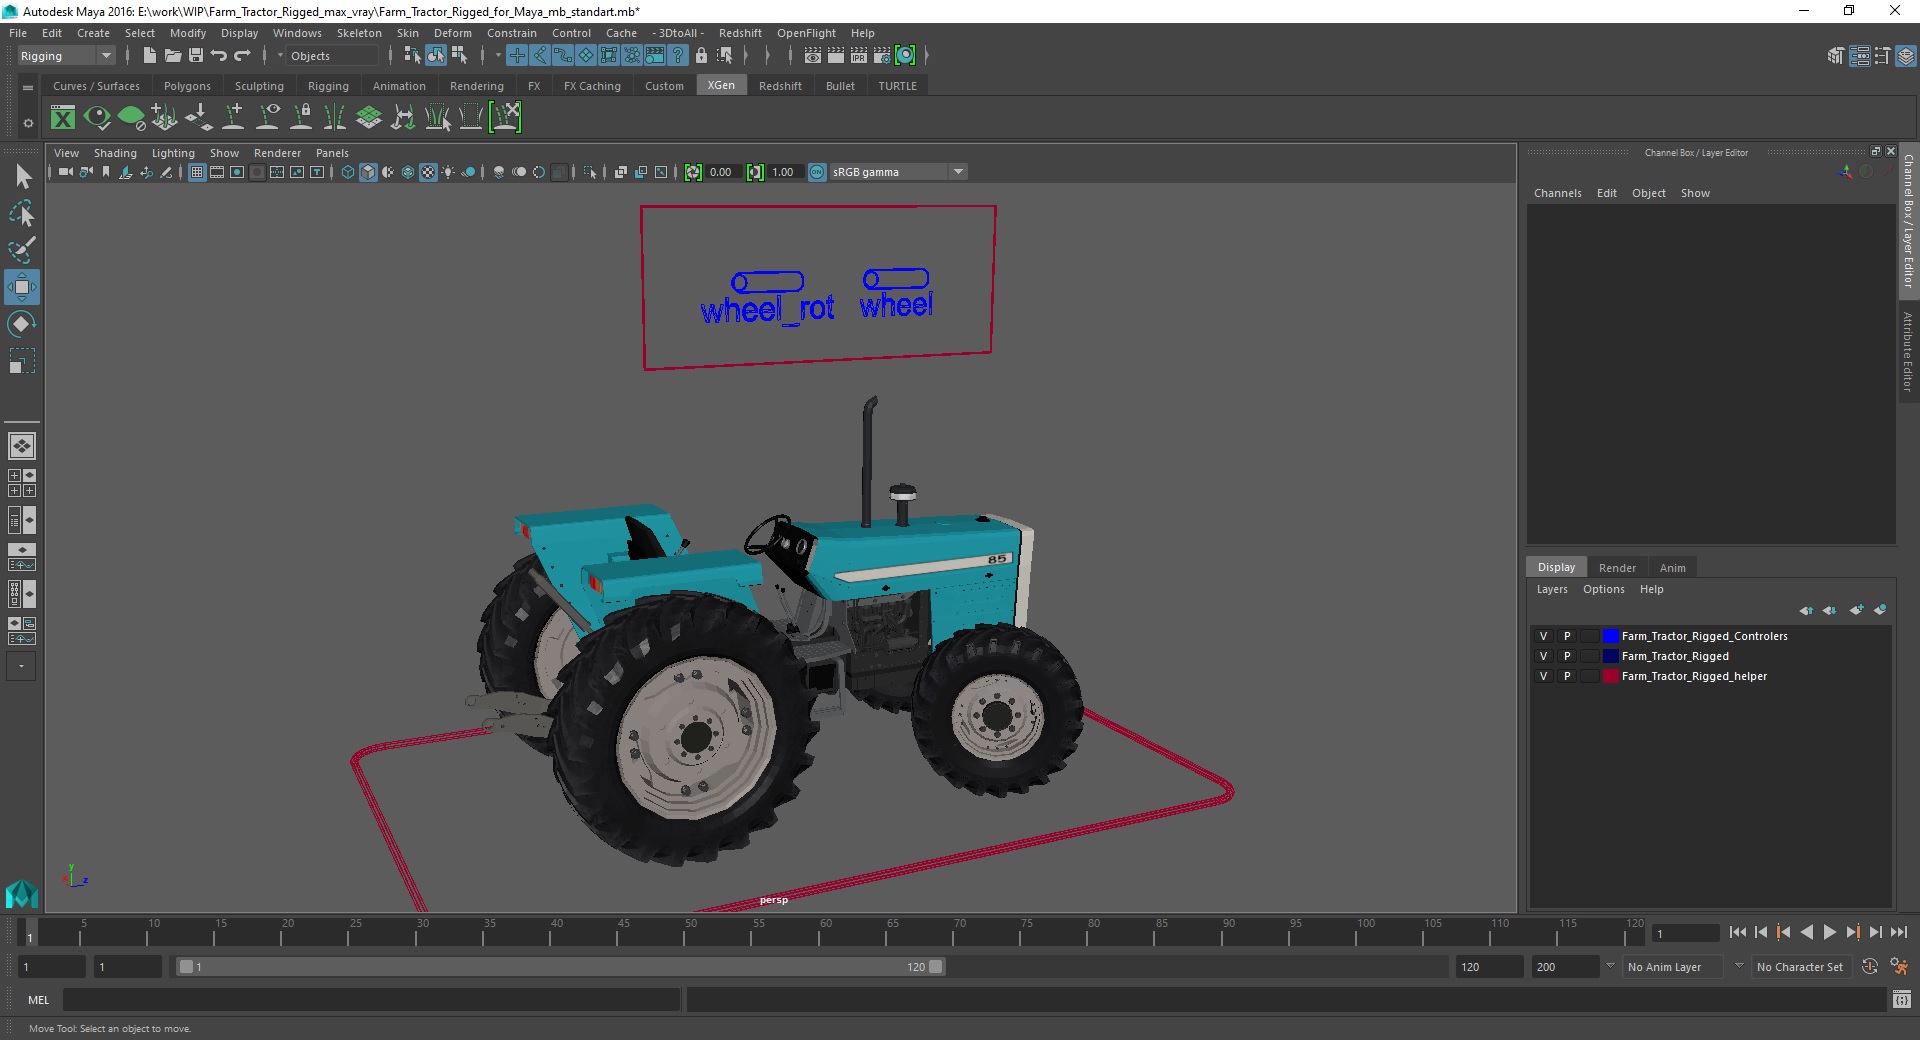Image resolution: width=1920 pixels, height=1040 pixels.
Task: Open render settings clapperboard gear icon
Action: (882, 56)
